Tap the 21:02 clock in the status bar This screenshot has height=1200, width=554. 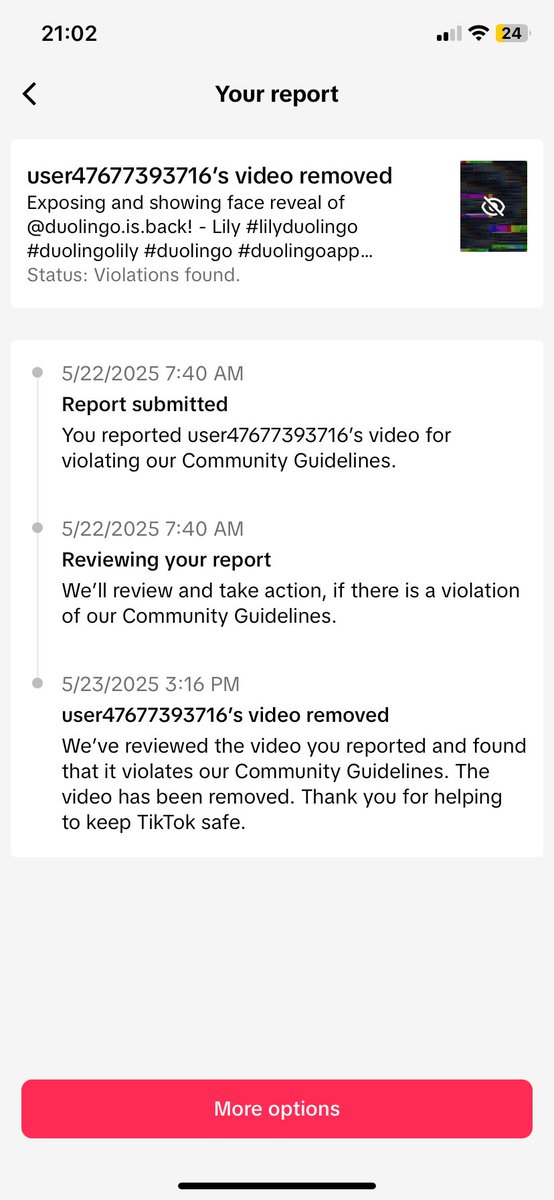(x=69, y=33)
